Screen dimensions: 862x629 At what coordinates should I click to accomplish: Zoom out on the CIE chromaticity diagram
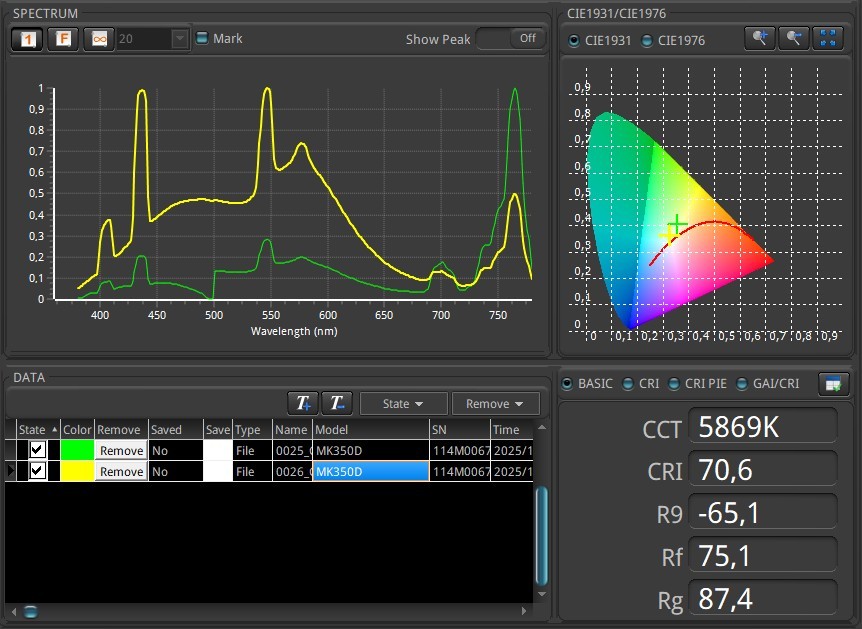(793, 38)
